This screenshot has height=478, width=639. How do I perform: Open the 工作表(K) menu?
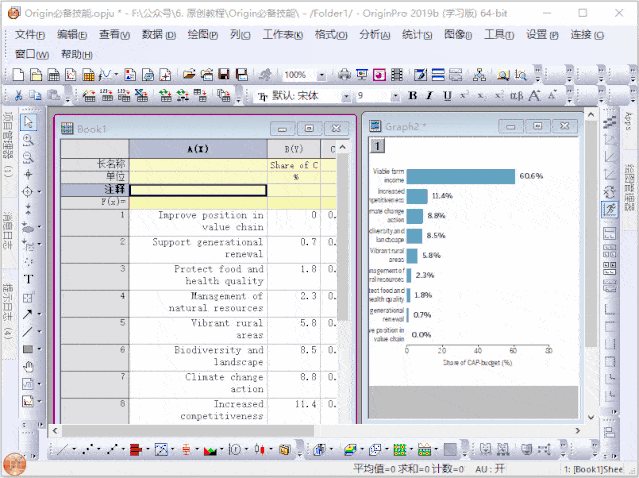(x=282, y=35)
